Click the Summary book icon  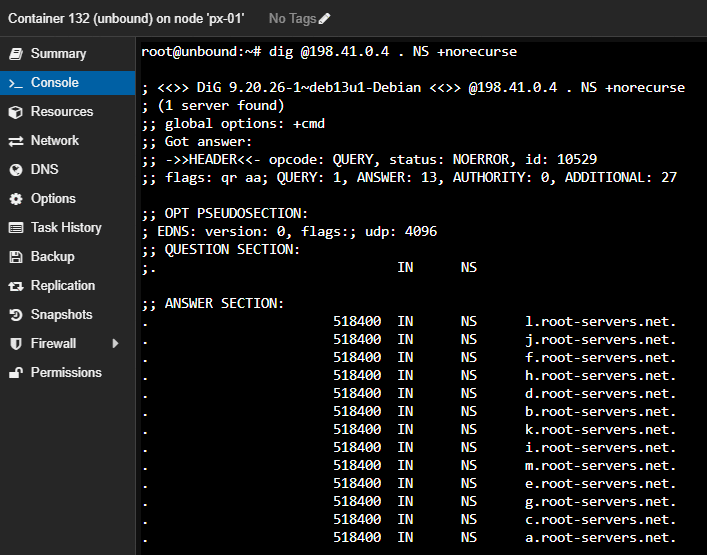click(16, 54)
